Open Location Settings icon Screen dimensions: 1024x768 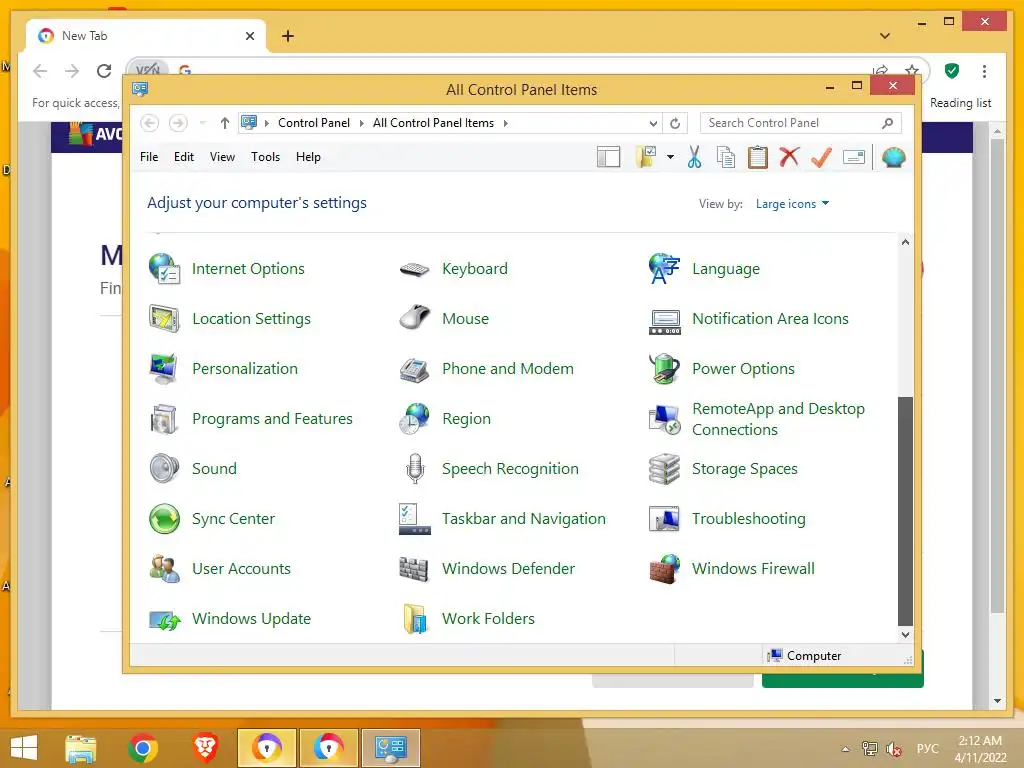tap(164, 319)
